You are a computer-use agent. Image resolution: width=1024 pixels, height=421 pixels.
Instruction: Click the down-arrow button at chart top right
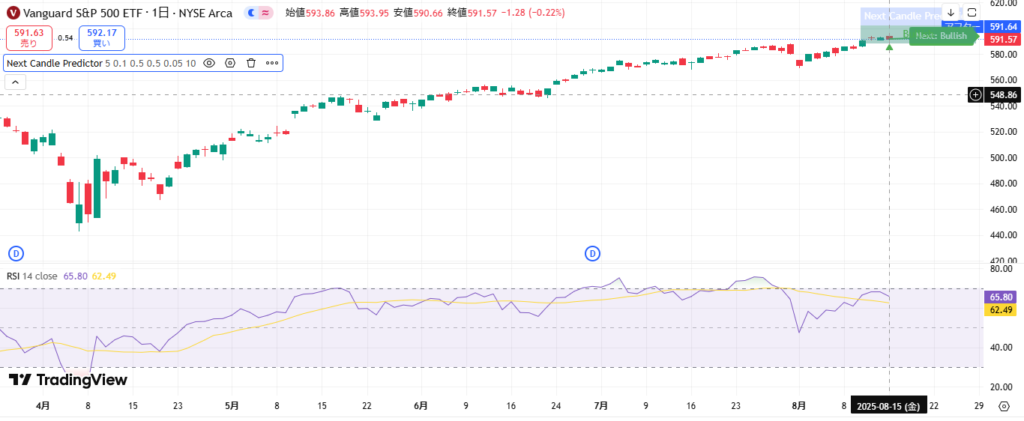[x=951, y=12]
